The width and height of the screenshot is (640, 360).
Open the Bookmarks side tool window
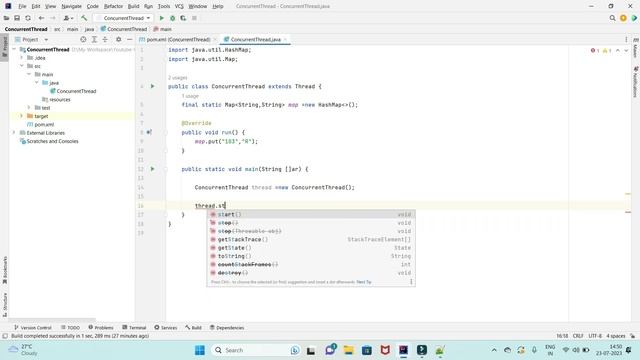click(x=5, y=270)
